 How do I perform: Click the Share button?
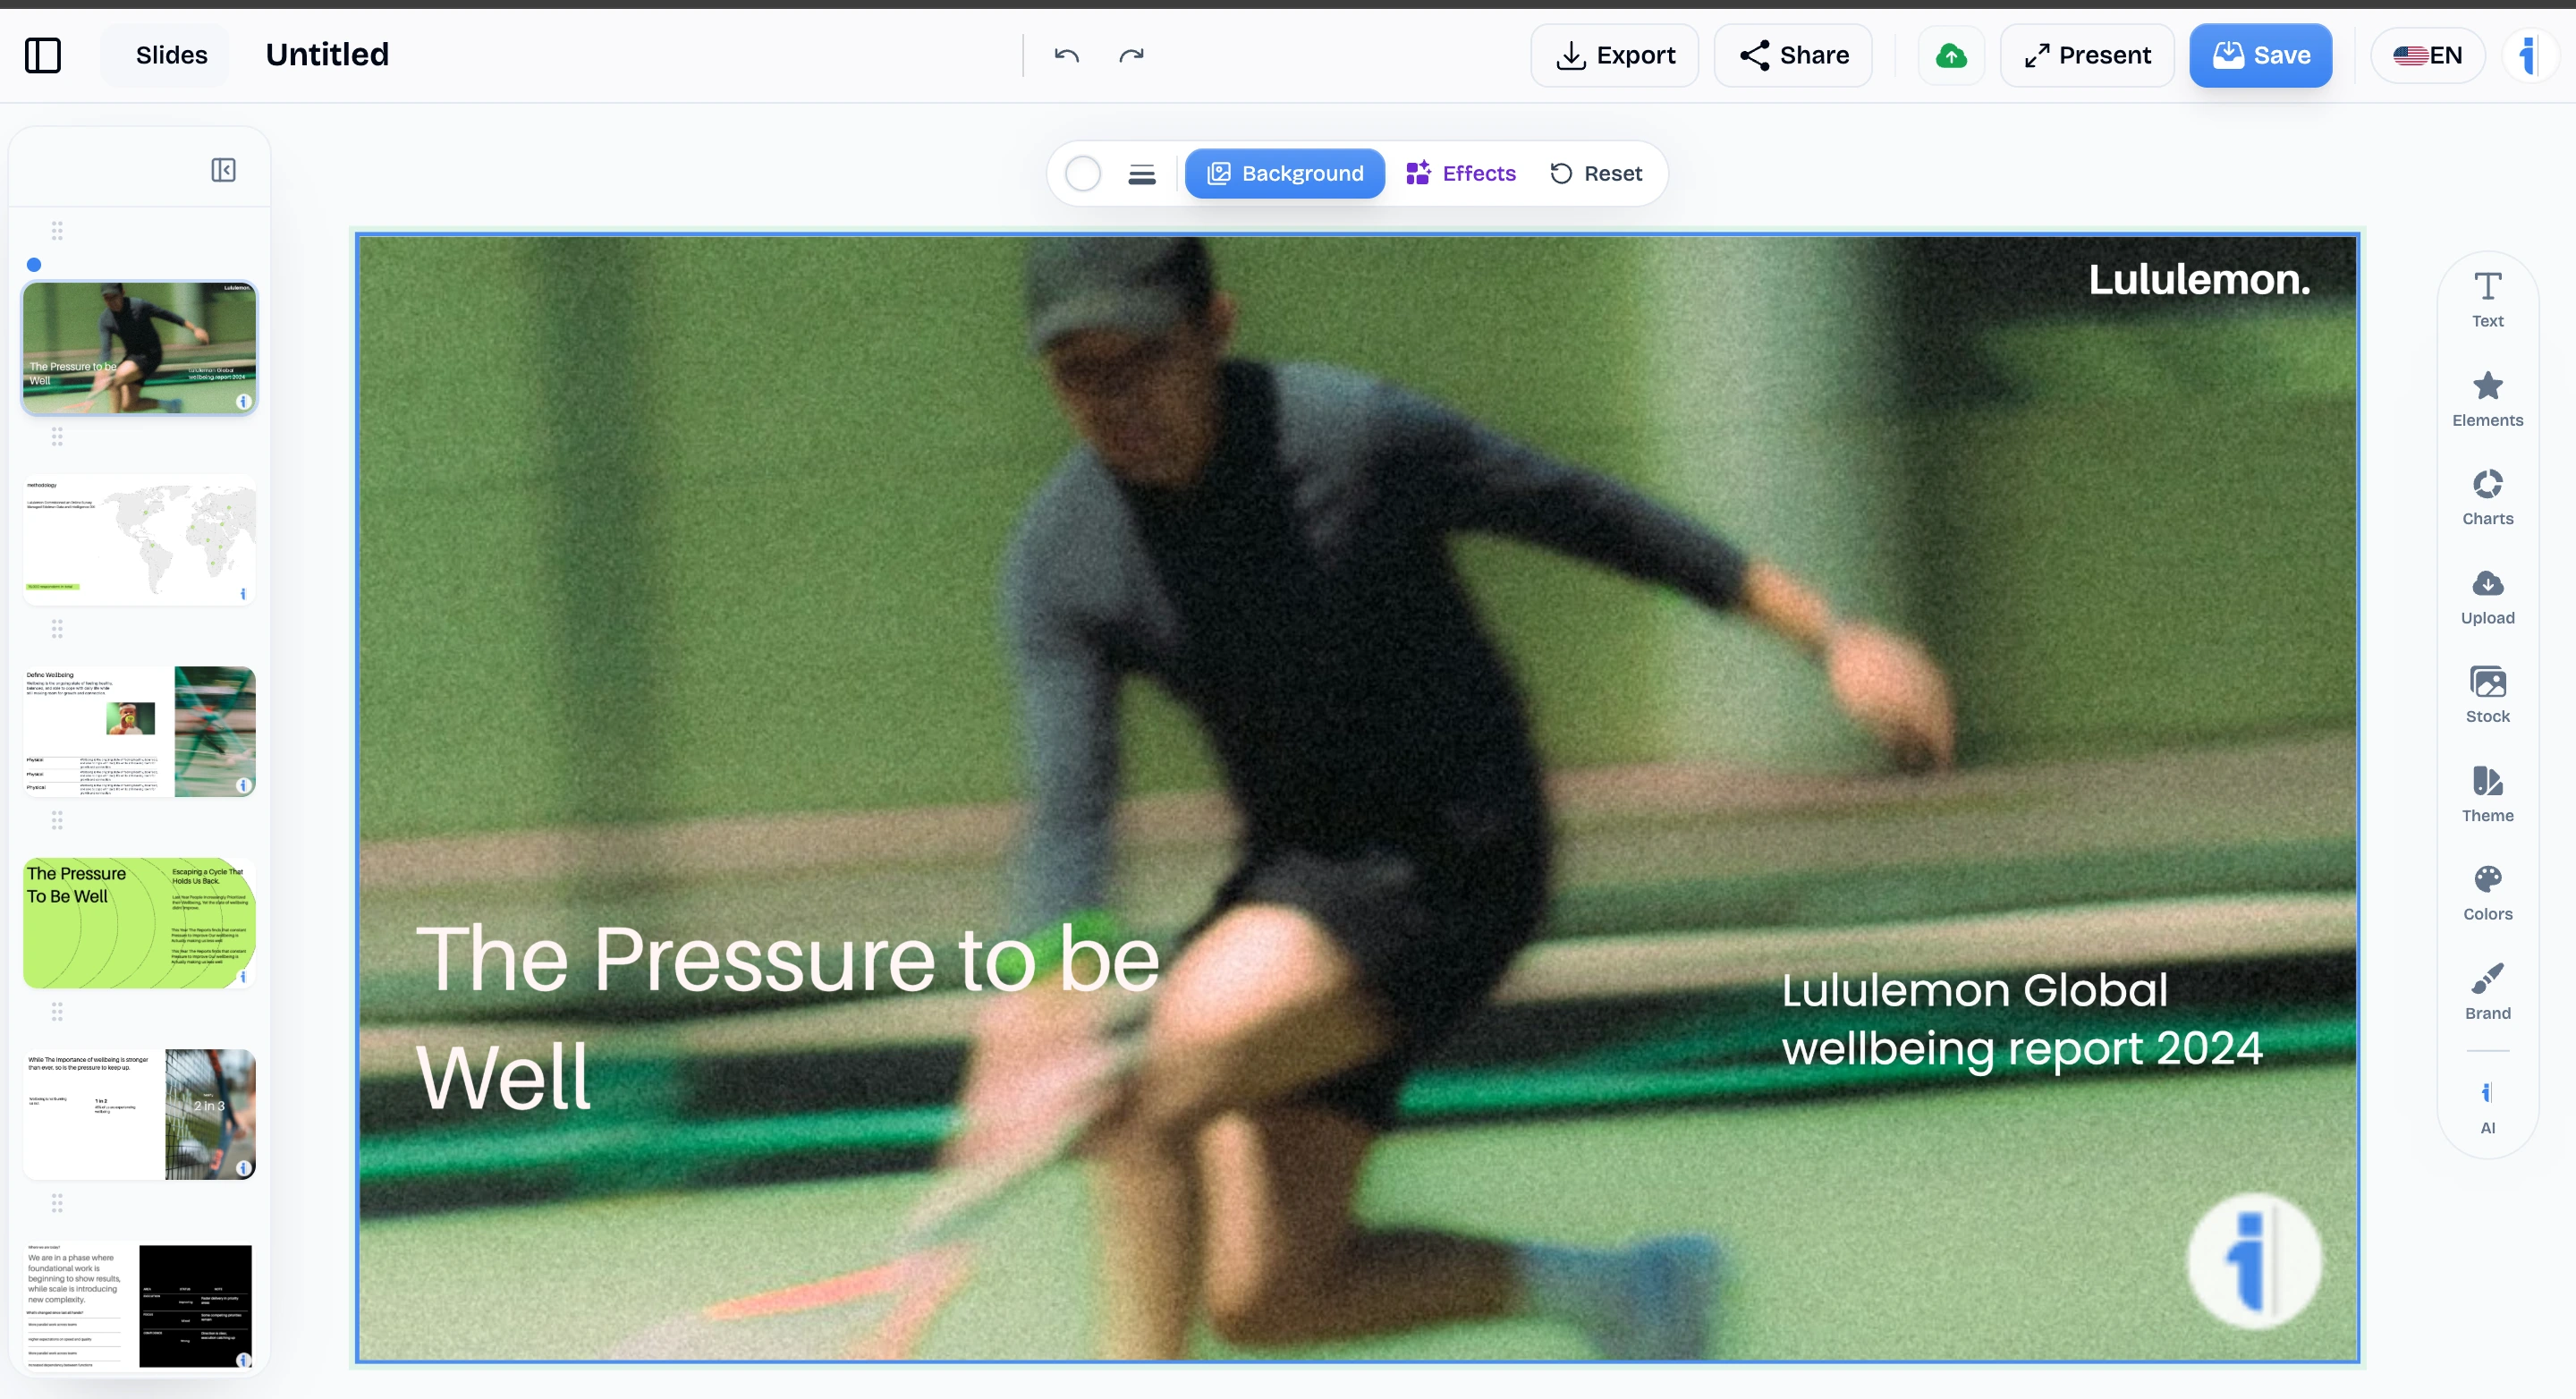tap(1793, 55)
